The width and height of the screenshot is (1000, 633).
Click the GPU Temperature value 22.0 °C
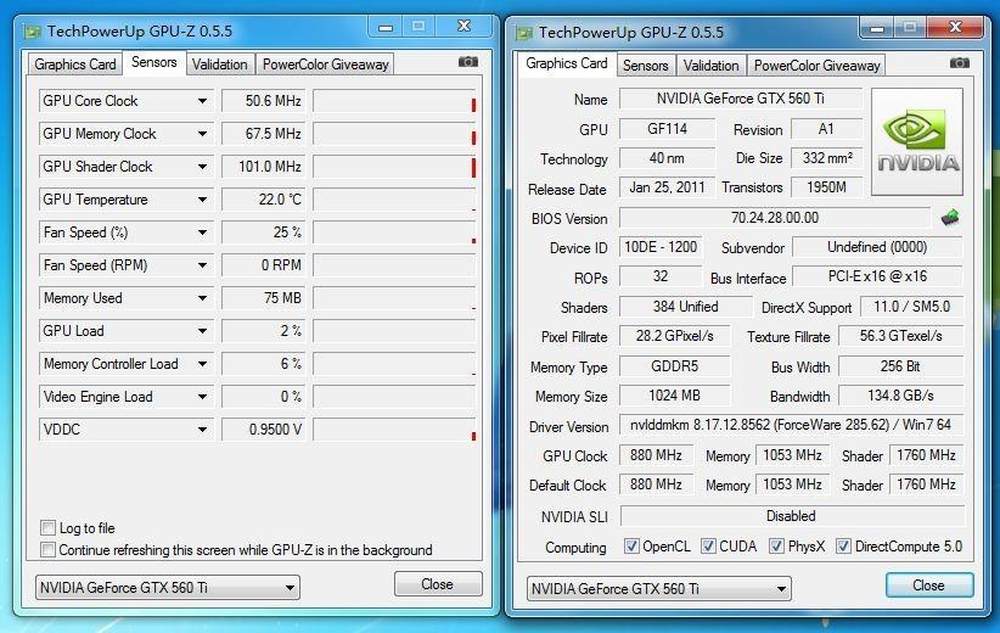(263, 200)
